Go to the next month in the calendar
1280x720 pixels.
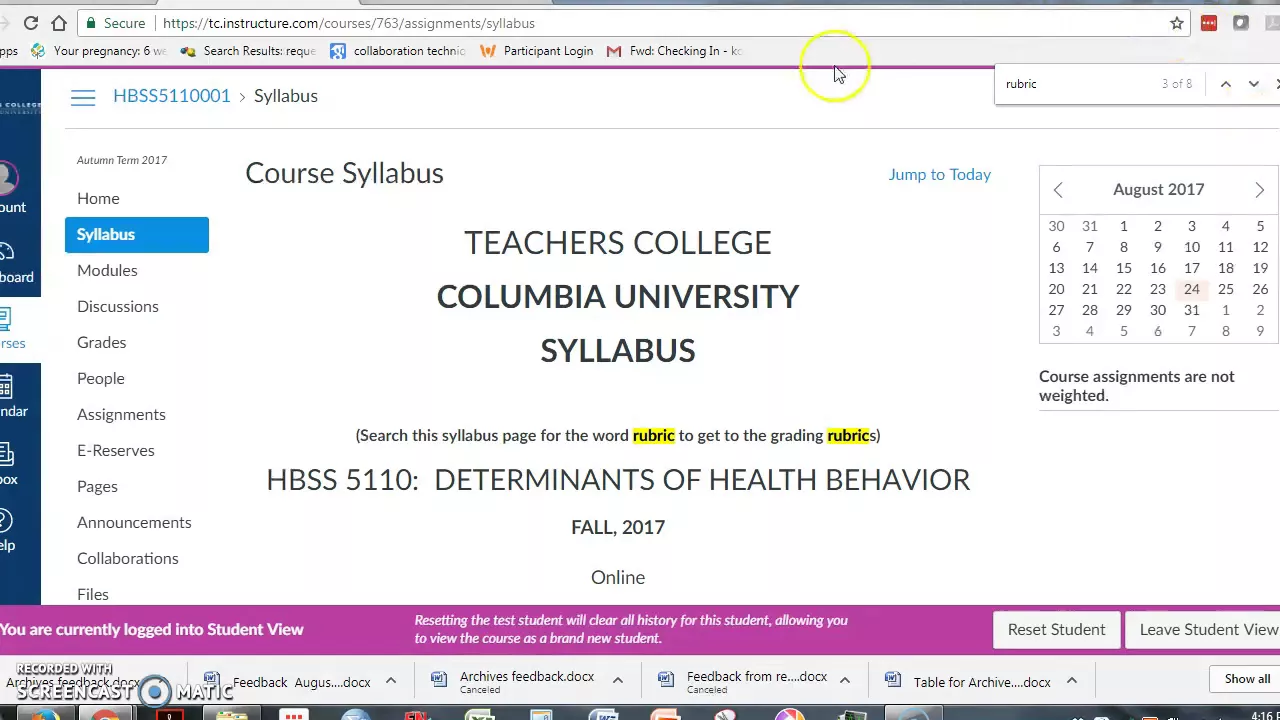1259,190
